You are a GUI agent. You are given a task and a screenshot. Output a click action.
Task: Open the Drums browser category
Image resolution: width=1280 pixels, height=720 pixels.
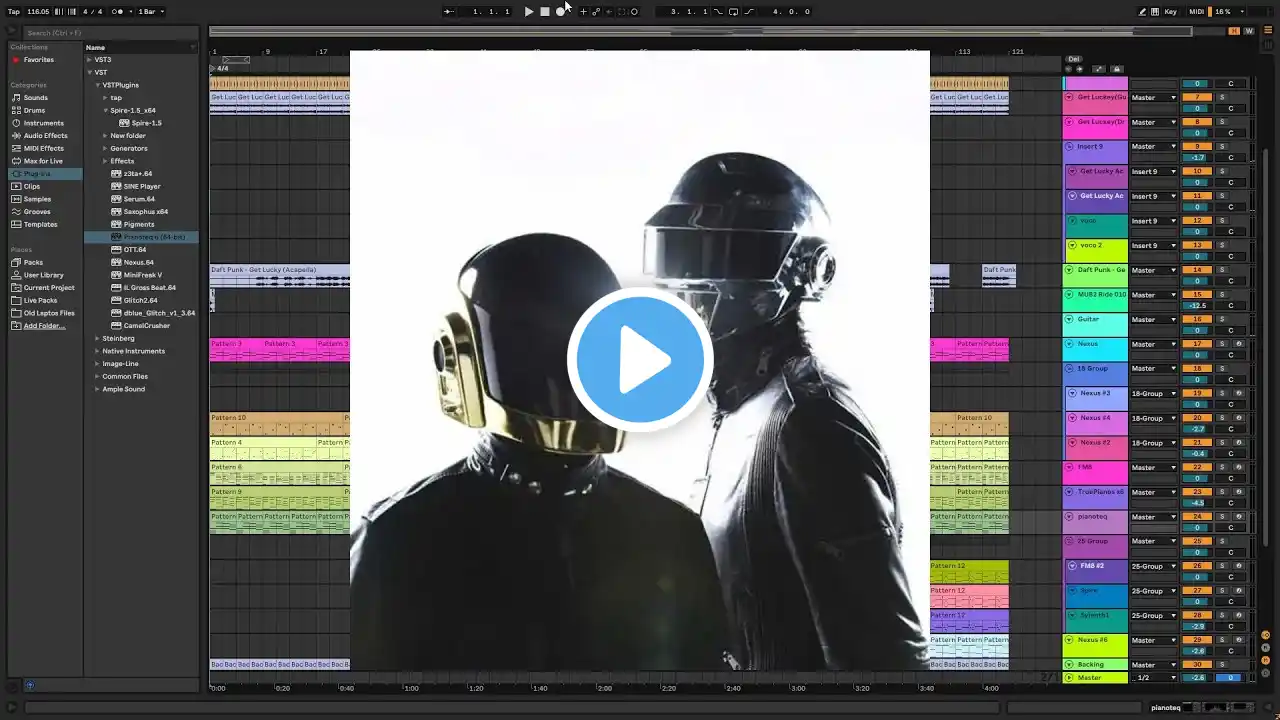[x=35, y=110]
